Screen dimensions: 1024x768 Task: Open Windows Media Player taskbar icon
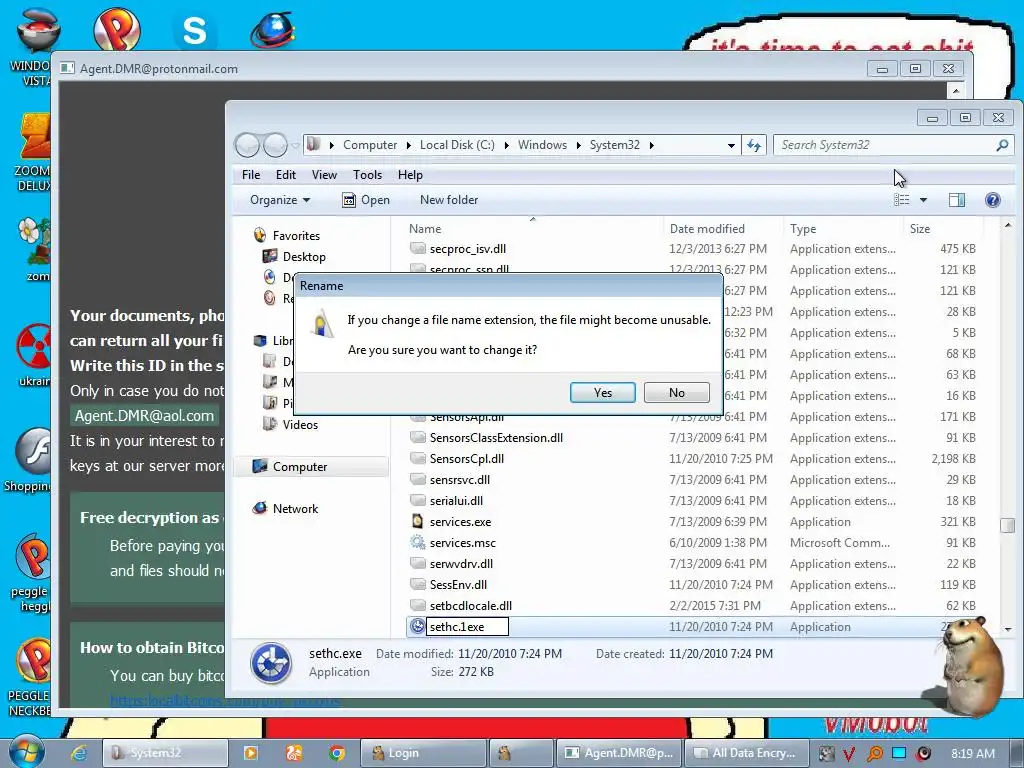coord(250,753)
